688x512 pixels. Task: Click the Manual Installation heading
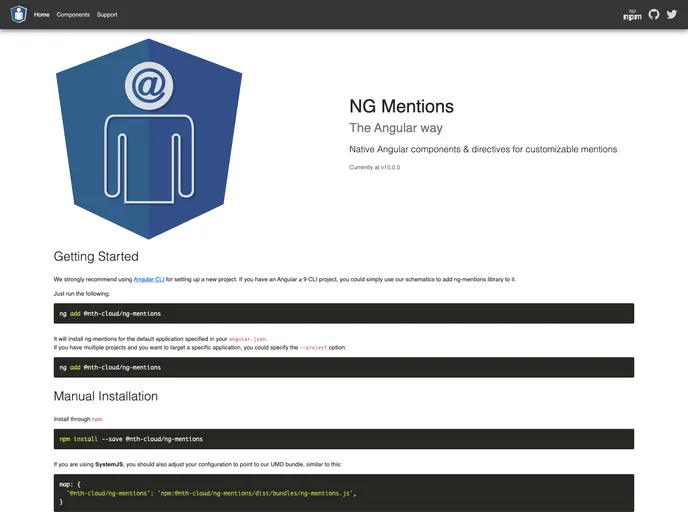click(x=106, y=396)
